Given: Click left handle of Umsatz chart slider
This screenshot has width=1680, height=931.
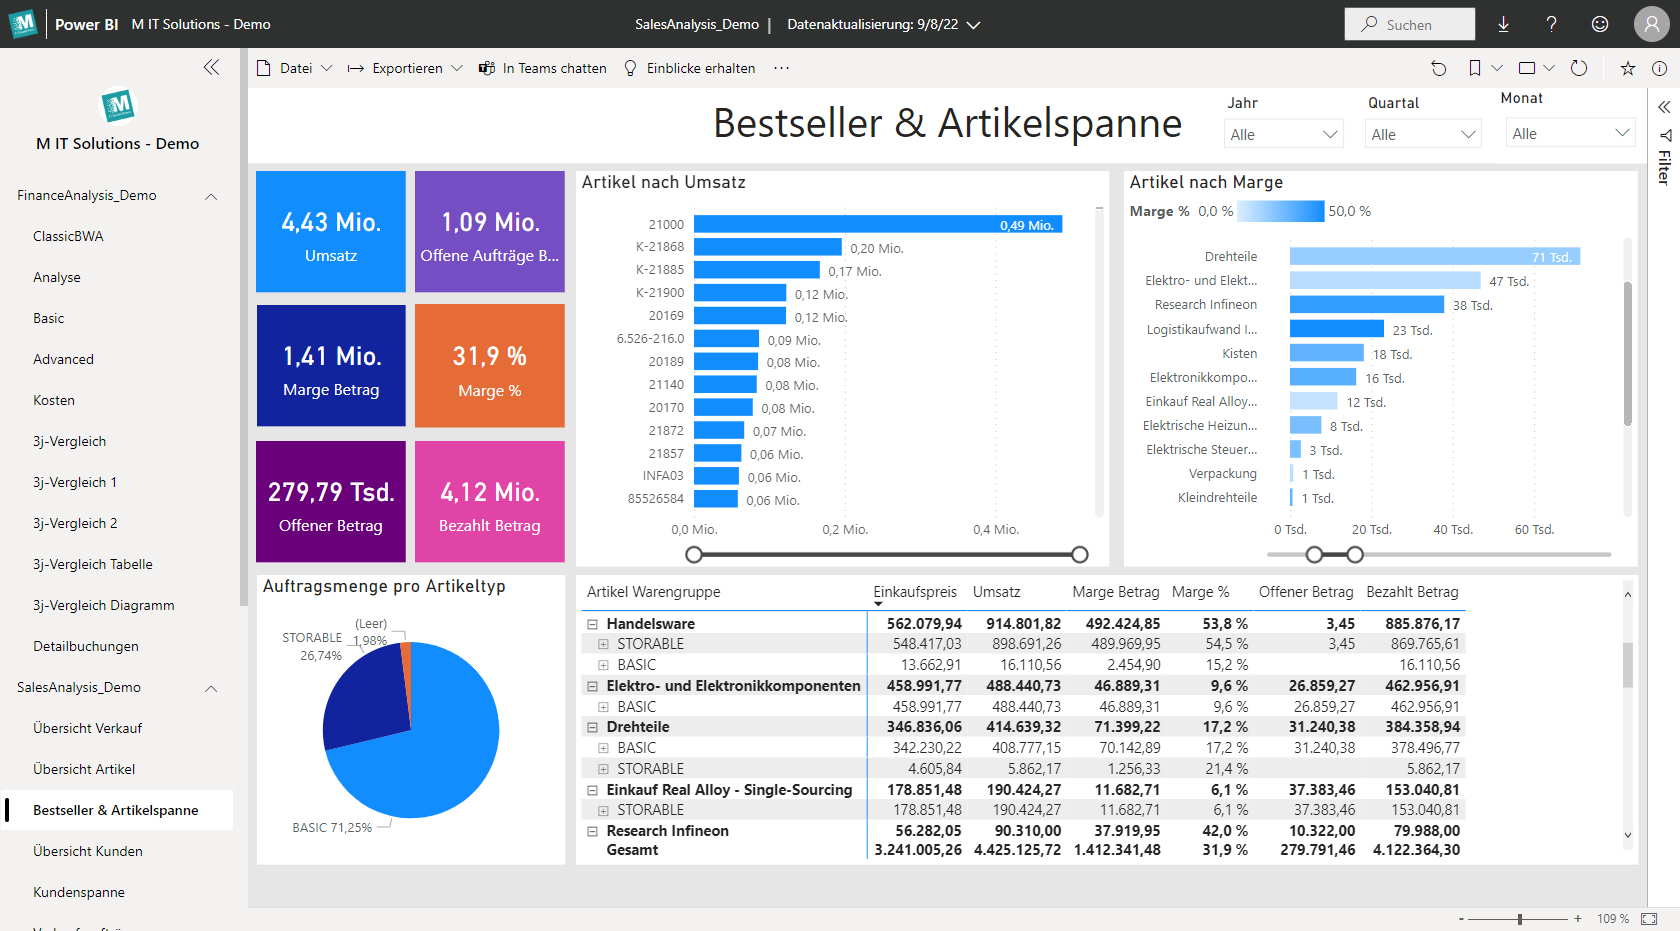Looking at the screenshot, I should 694,554.
